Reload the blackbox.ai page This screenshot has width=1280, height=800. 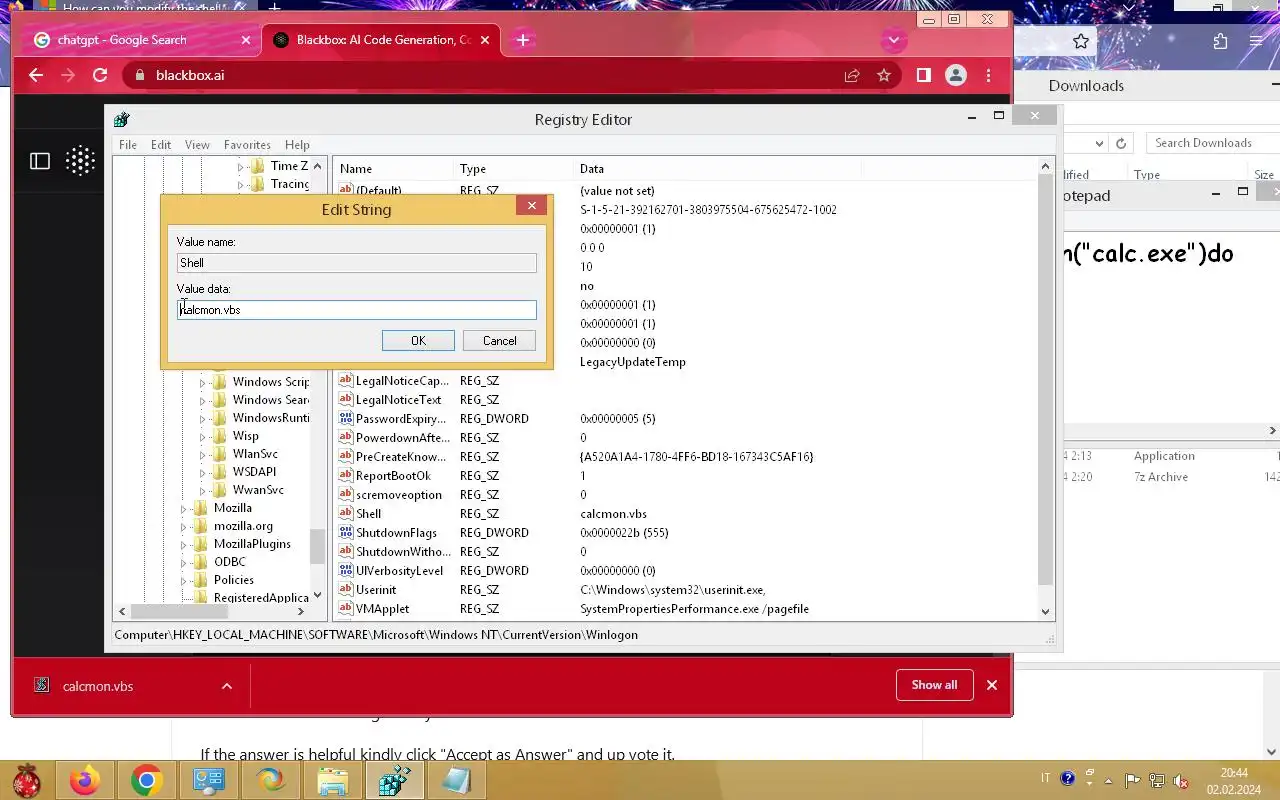click(100, 75)
